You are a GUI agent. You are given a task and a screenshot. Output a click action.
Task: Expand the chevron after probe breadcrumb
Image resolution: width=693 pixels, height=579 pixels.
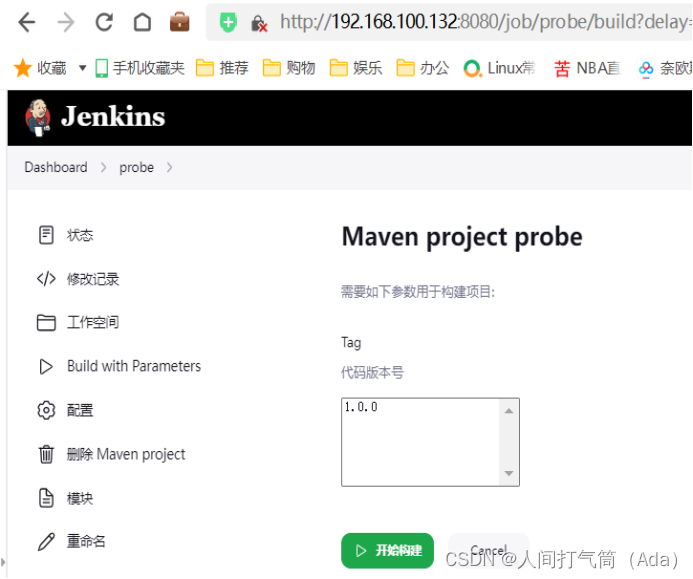click(x=170, y=168)
